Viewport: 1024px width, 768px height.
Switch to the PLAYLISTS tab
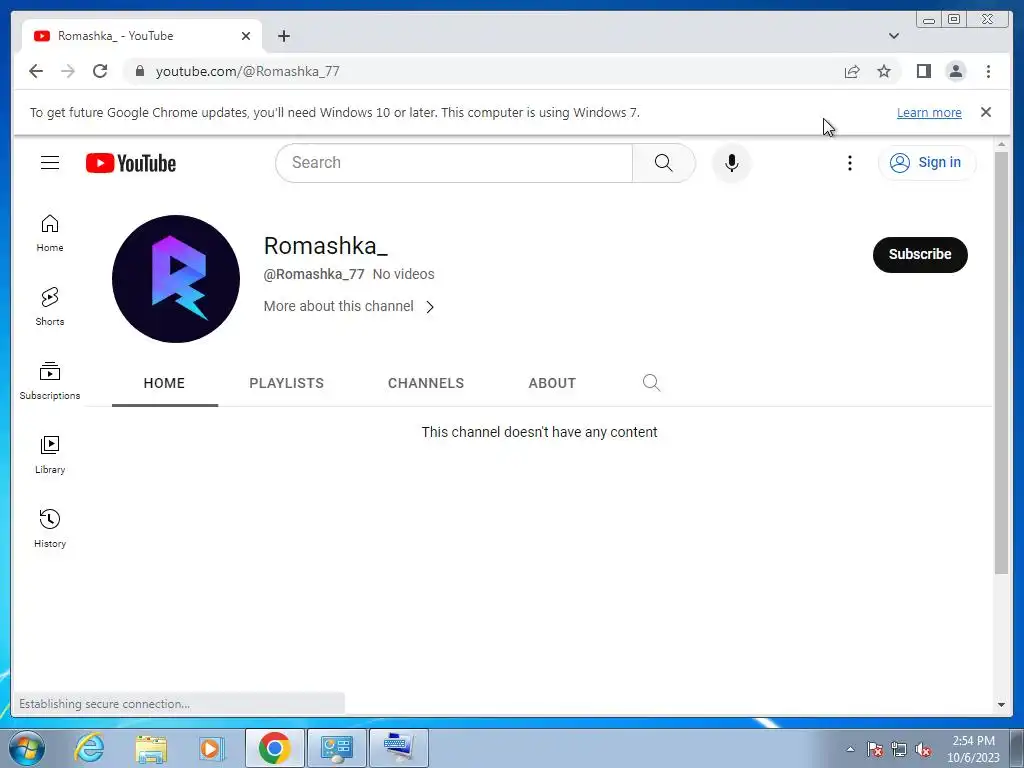click(287, 383)
